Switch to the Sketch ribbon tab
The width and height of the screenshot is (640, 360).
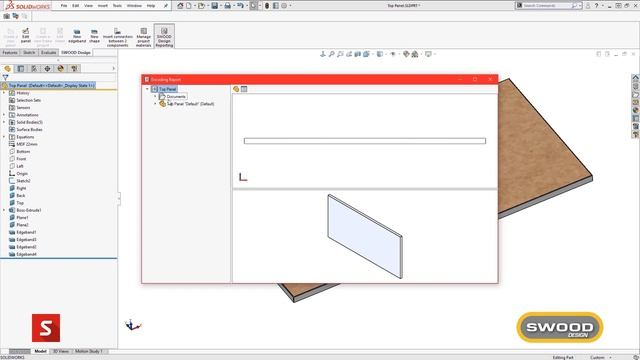[x=29, y=53]
